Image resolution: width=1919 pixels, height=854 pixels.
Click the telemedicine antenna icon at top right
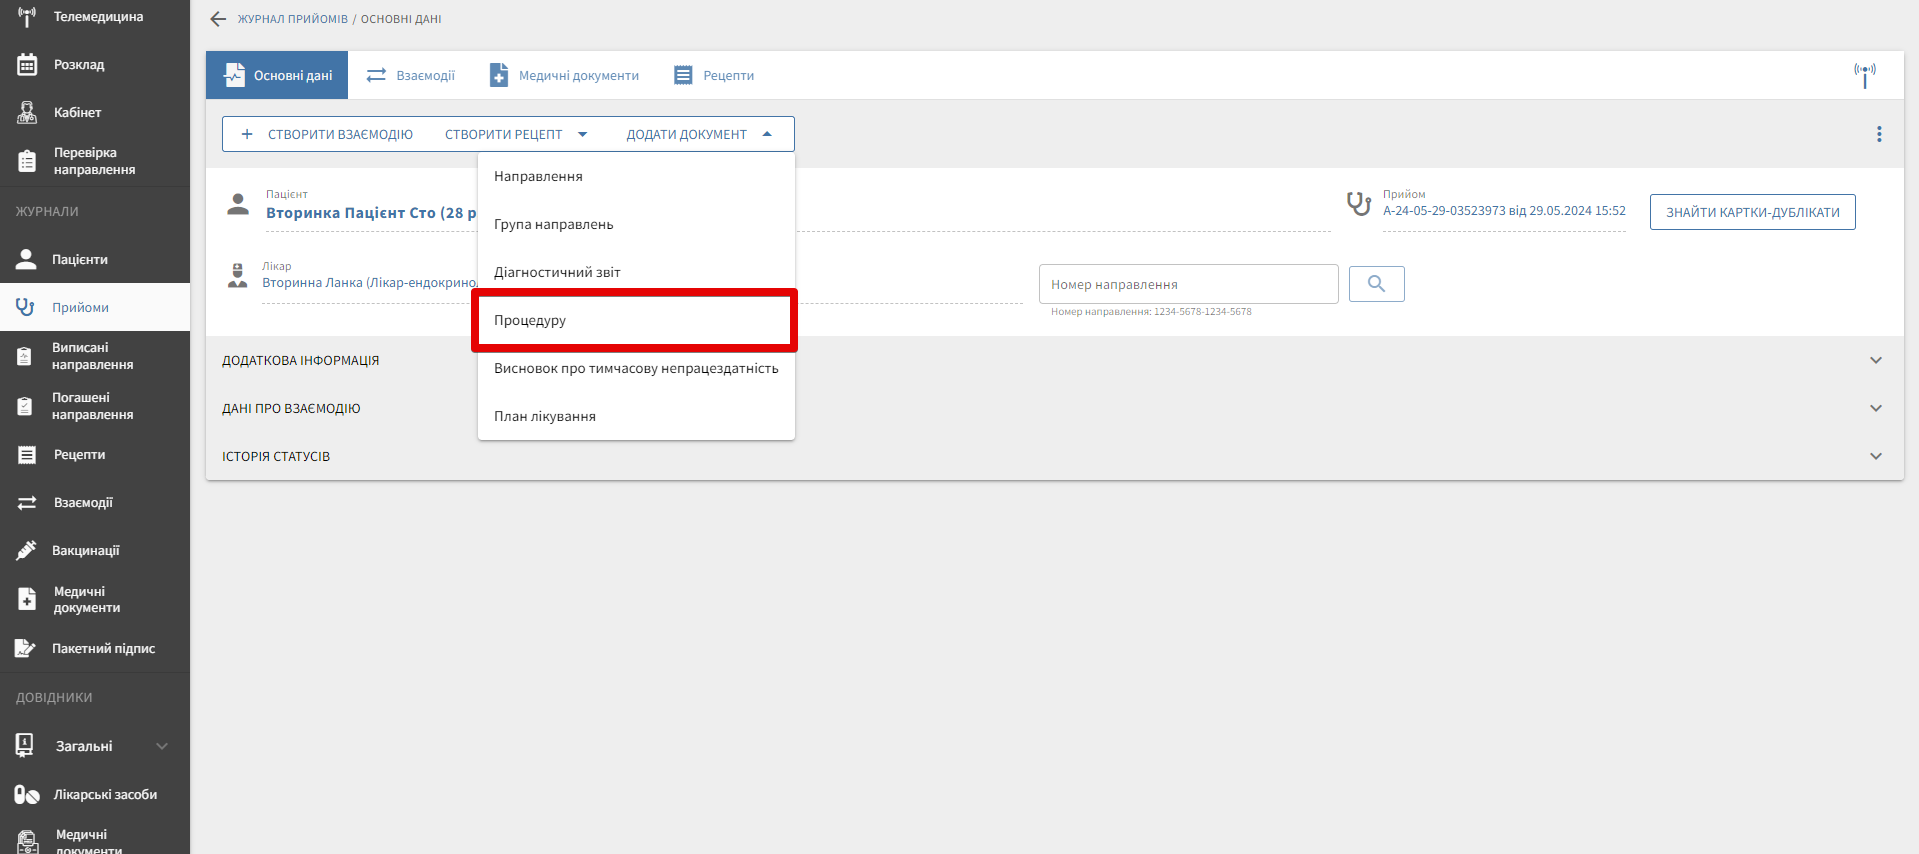point(1864,75)
